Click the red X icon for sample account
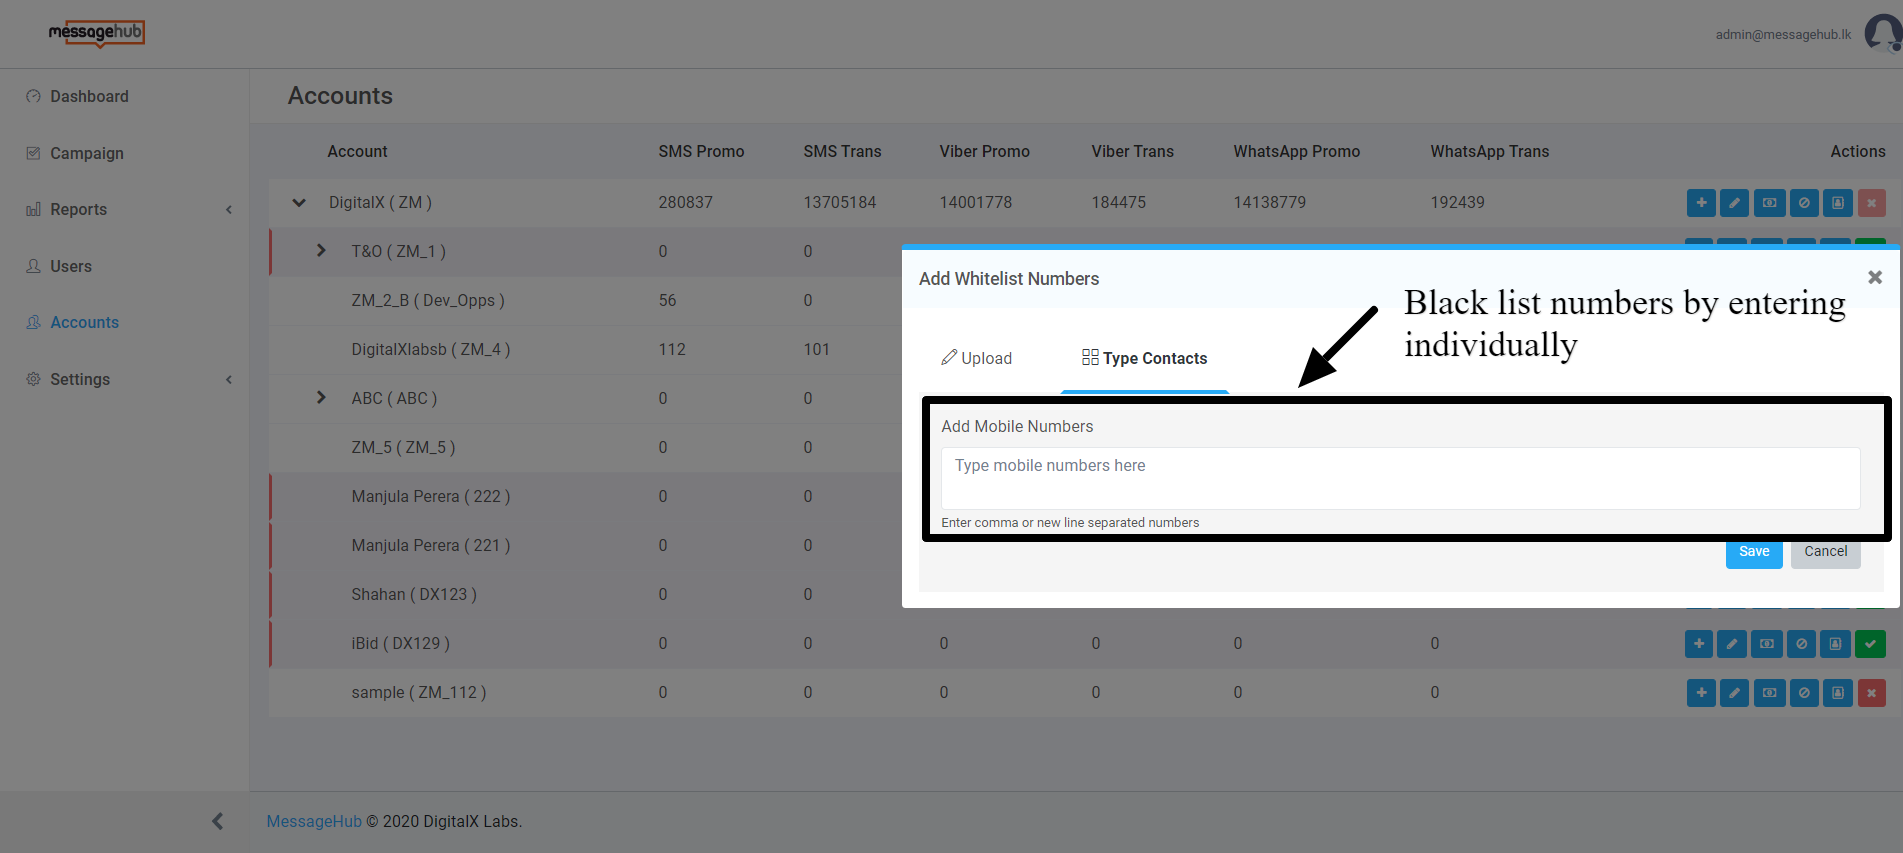Image resolution: width=1903 pixels, height=853 pixels. [x=1871, y=693]
